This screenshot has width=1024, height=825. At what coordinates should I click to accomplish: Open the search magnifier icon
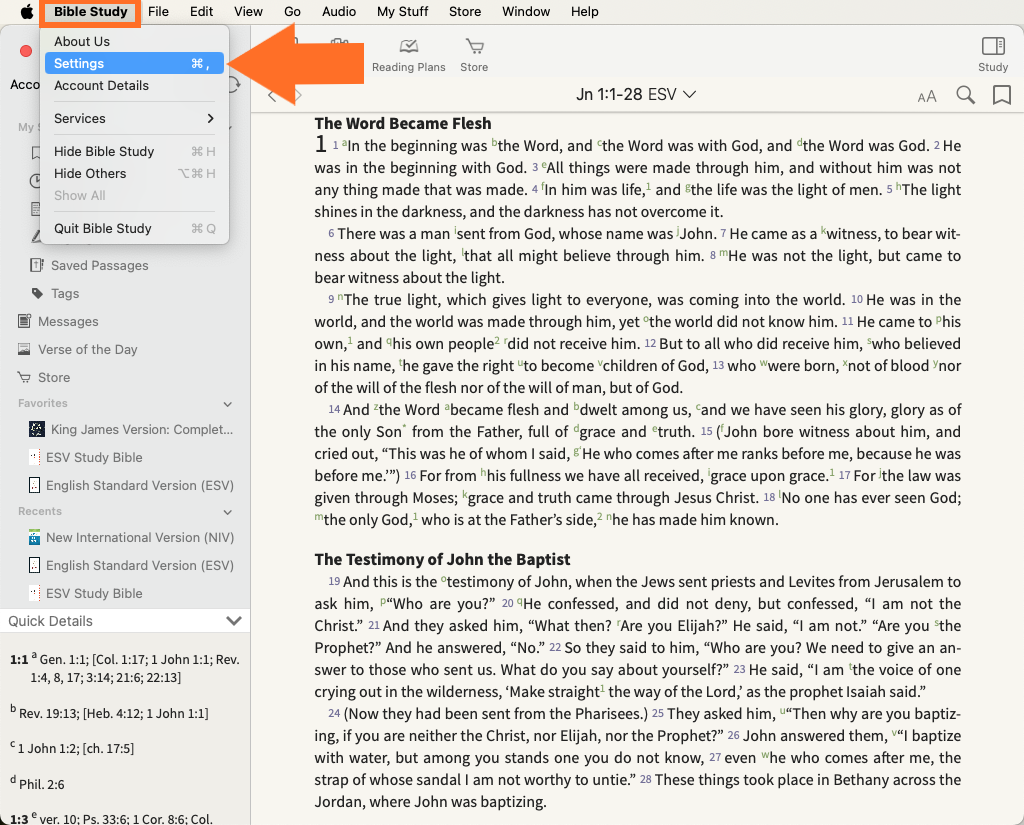(x=965, y=95)
